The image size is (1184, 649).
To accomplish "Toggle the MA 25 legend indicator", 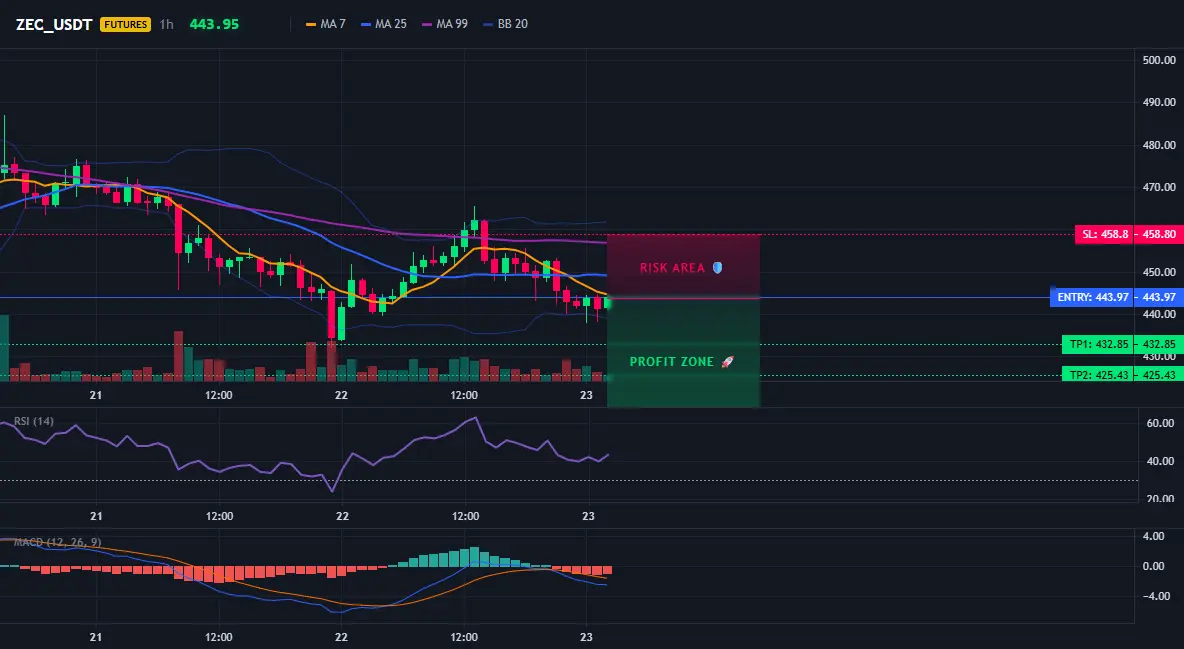I will 384,24.
